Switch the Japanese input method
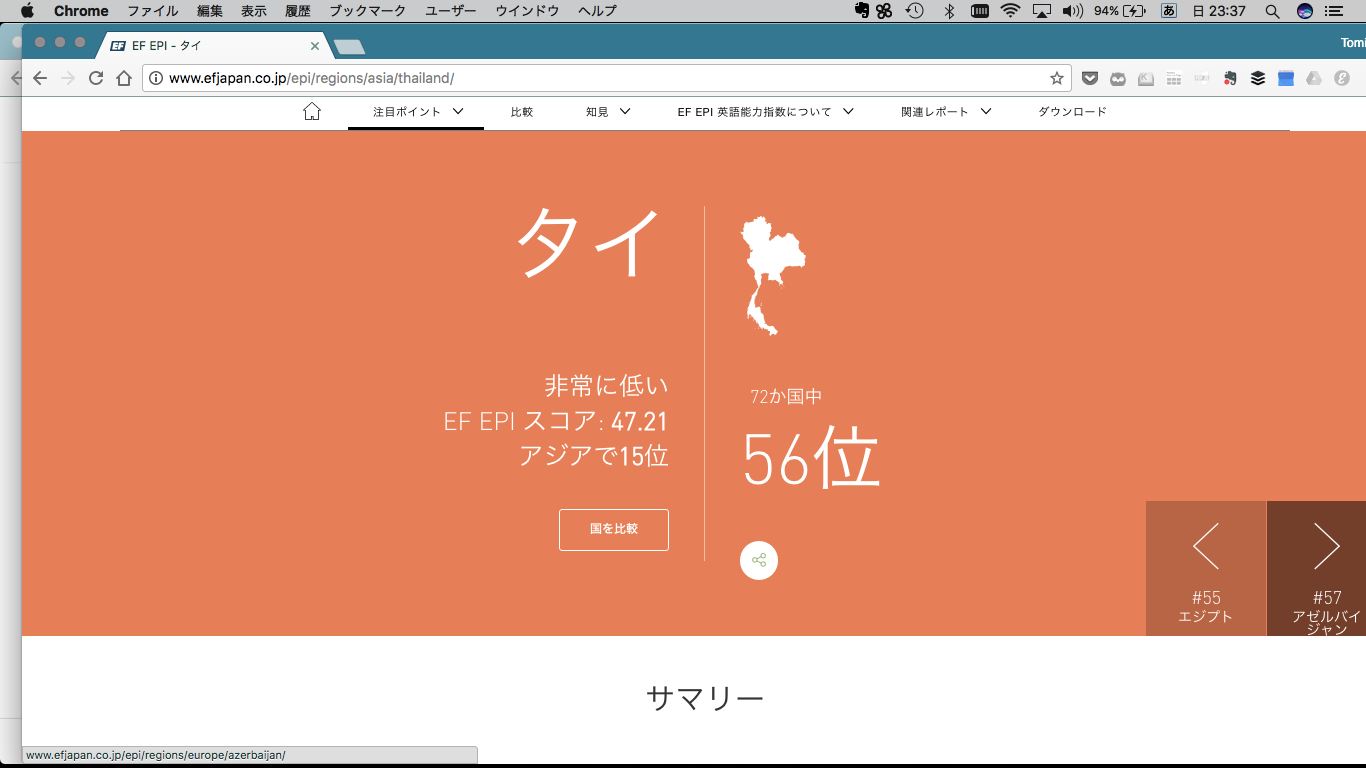This screenshot has height=768, width=1366. [1168, 11]
